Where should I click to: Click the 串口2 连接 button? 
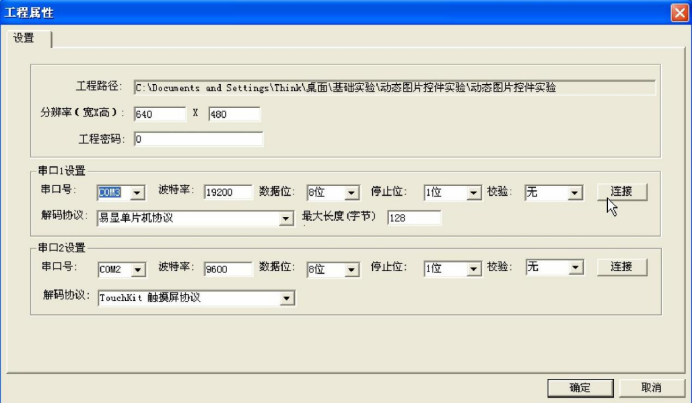coord(622,267)
